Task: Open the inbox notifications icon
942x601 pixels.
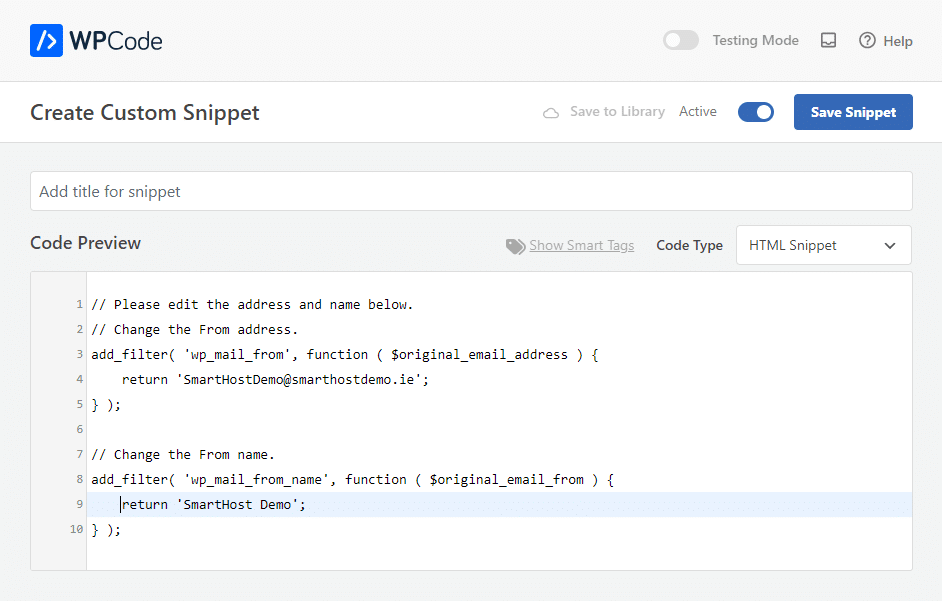Action: click(x=828, y=40)
